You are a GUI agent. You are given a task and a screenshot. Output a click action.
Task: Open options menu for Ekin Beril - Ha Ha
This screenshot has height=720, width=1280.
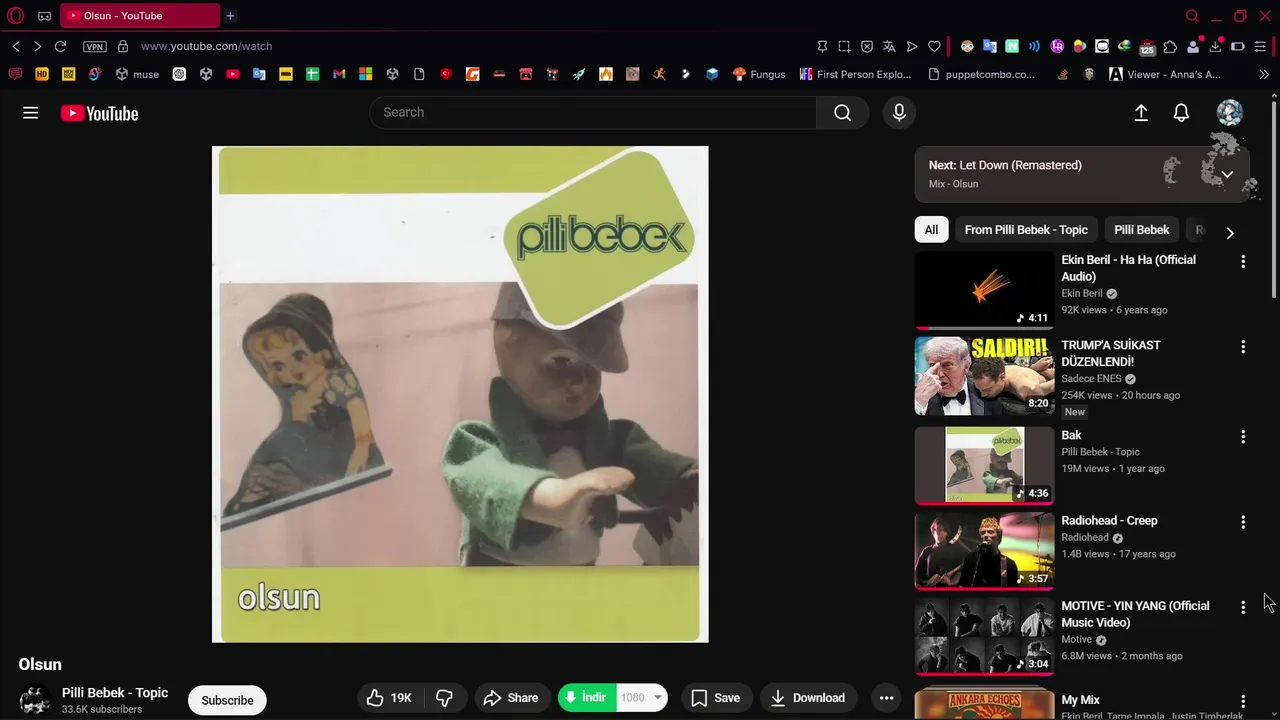pyautogui.click(x=1243, y=261)
